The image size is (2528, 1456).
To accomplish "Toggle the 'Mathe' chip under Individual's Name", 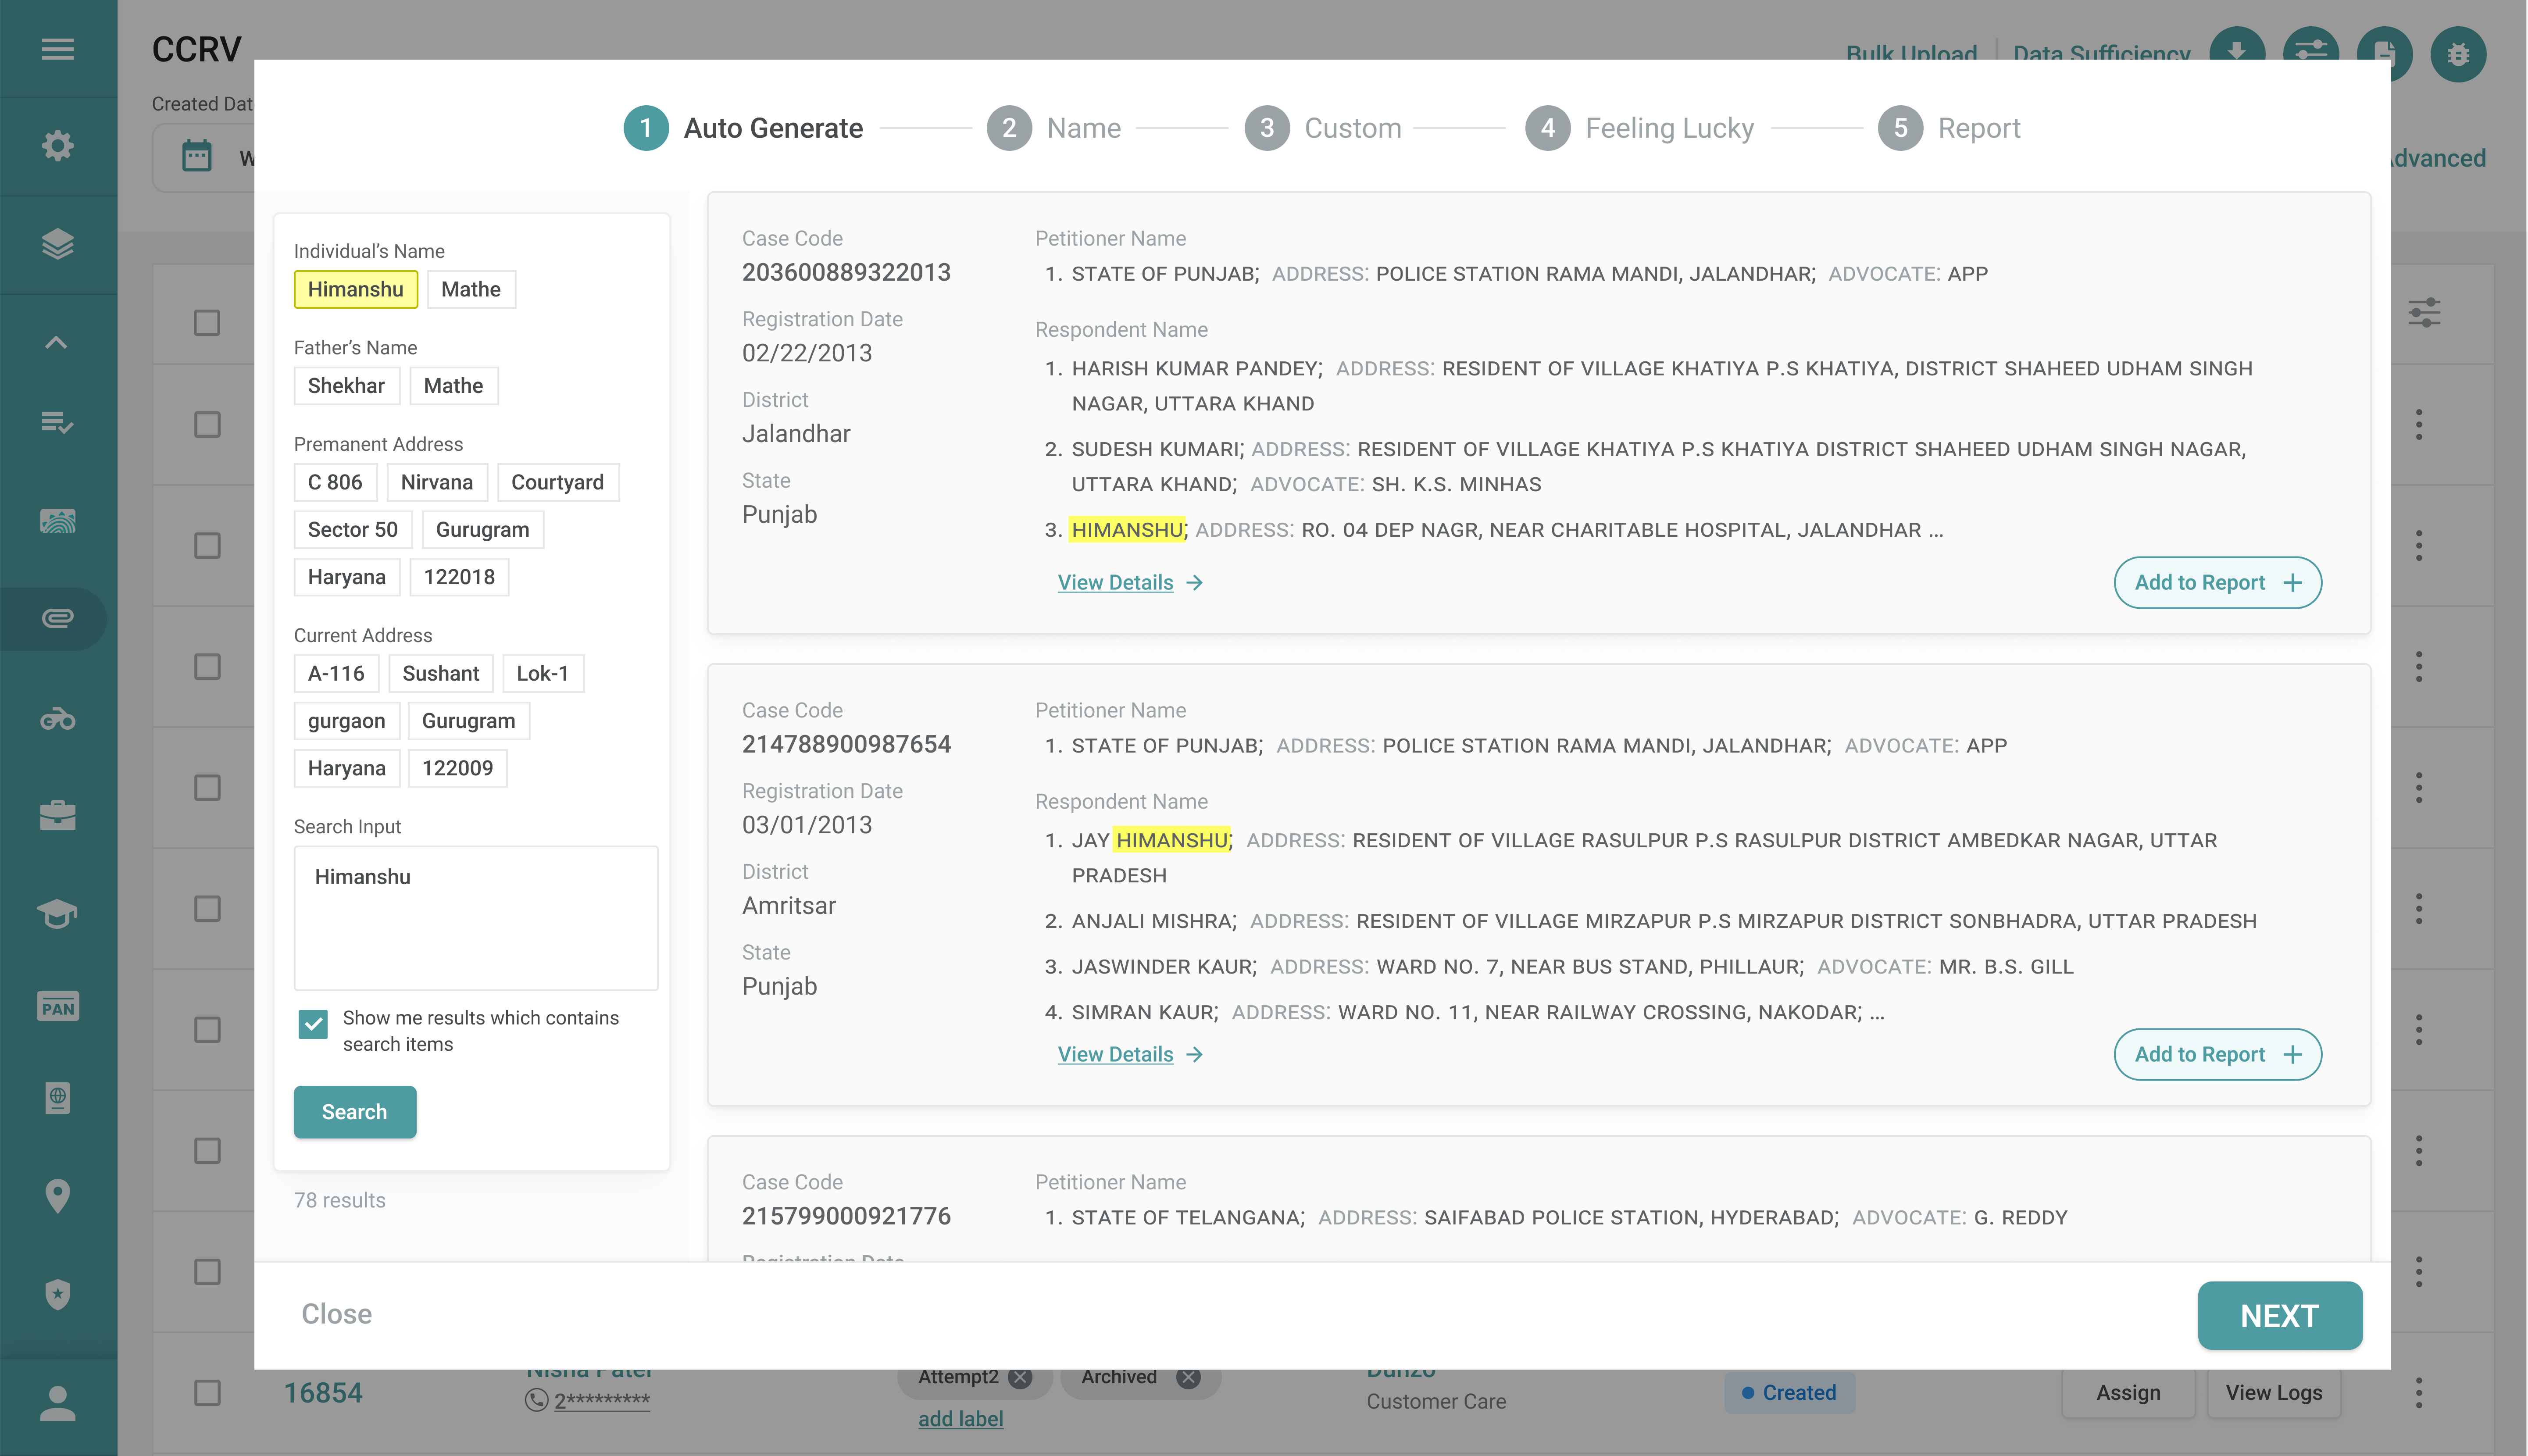I will click(471, 290).
